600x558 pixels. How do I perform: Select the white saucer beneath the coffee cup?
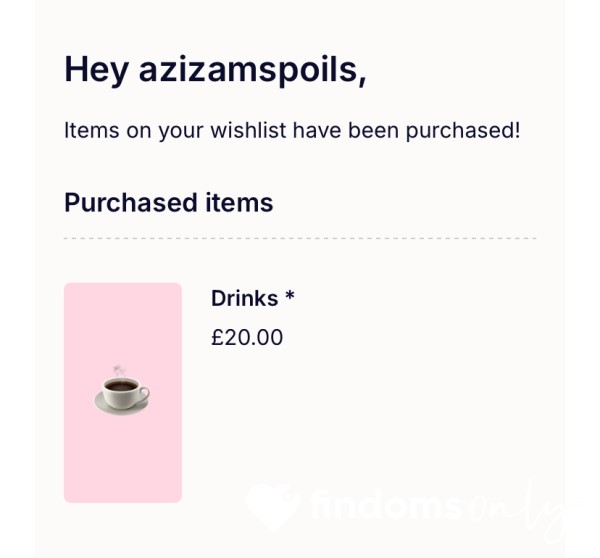point(122,406)
